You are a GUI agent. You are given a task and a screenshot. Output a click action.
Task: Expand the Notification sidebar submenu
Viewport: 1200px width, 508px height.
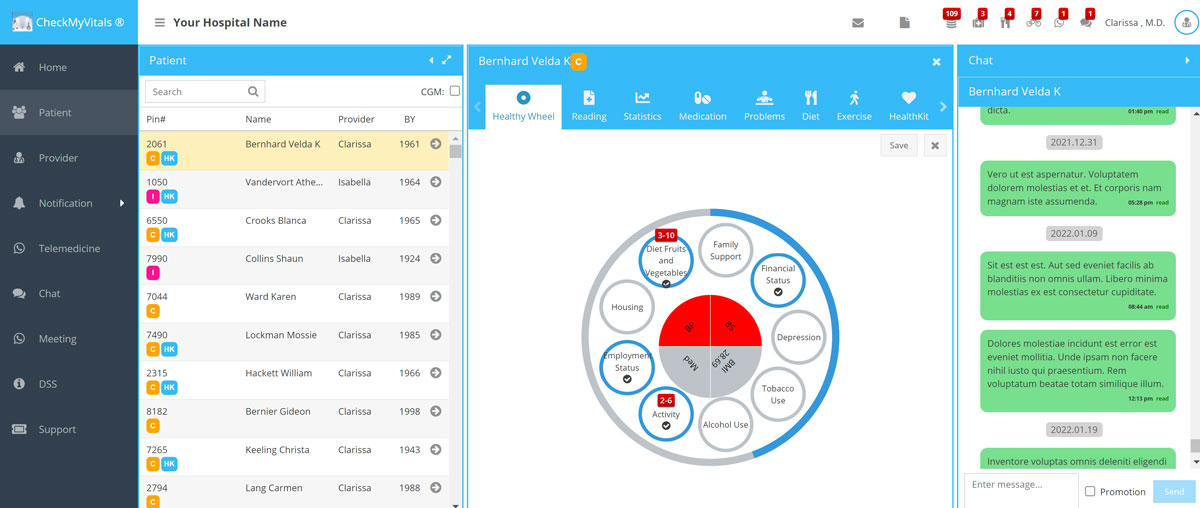click(x=122, y=203)
